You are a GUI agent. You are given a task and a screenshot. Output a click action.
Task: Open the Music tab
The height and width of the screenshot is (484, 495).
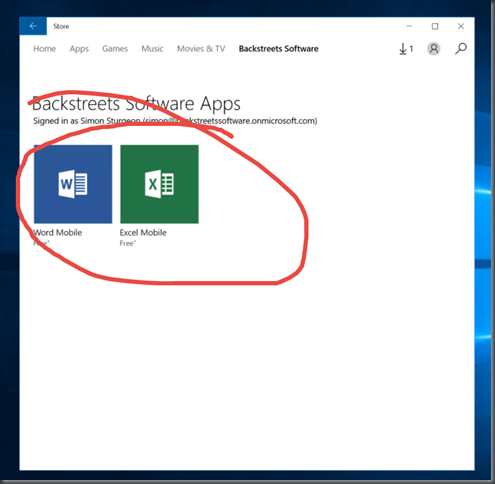click(x=152, y=49)
